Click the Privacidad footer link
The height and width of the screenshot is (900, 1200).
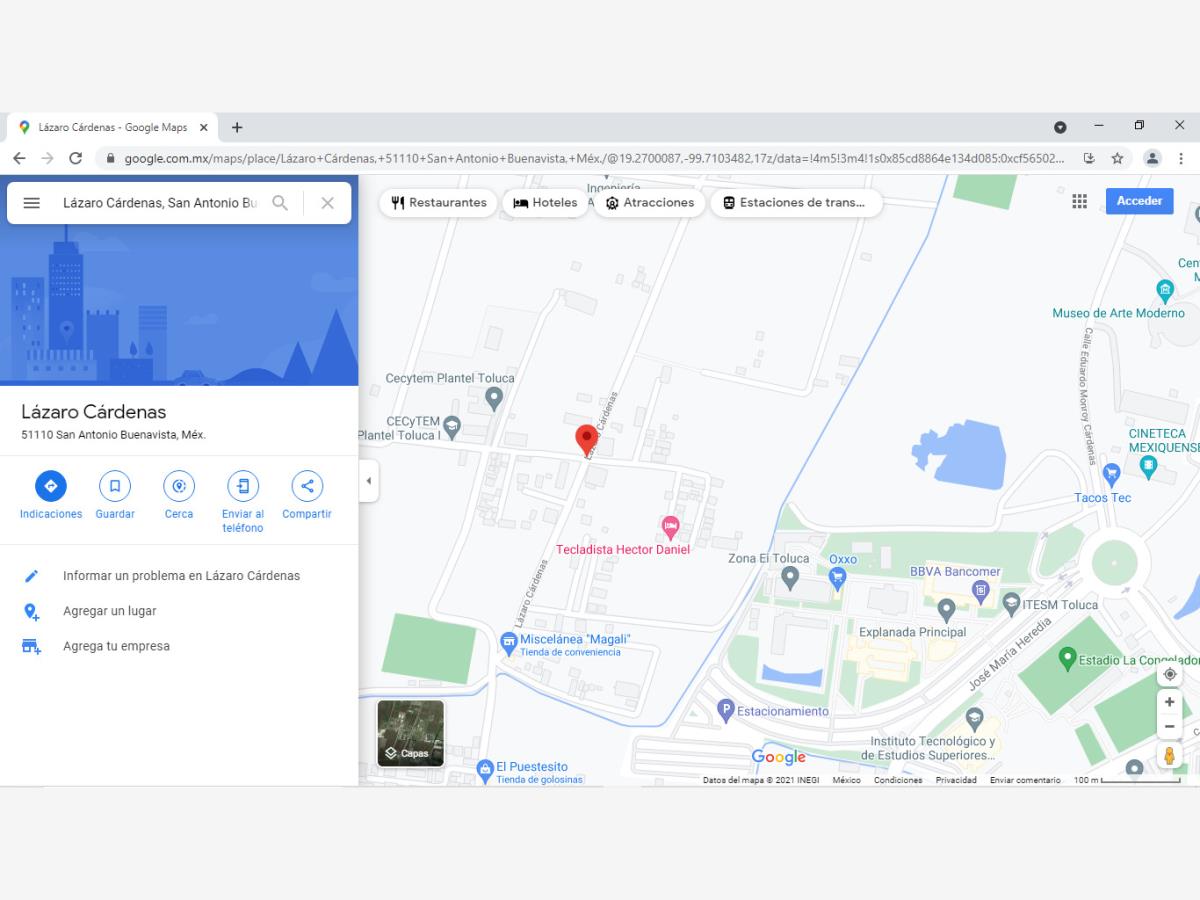point(956,780)
